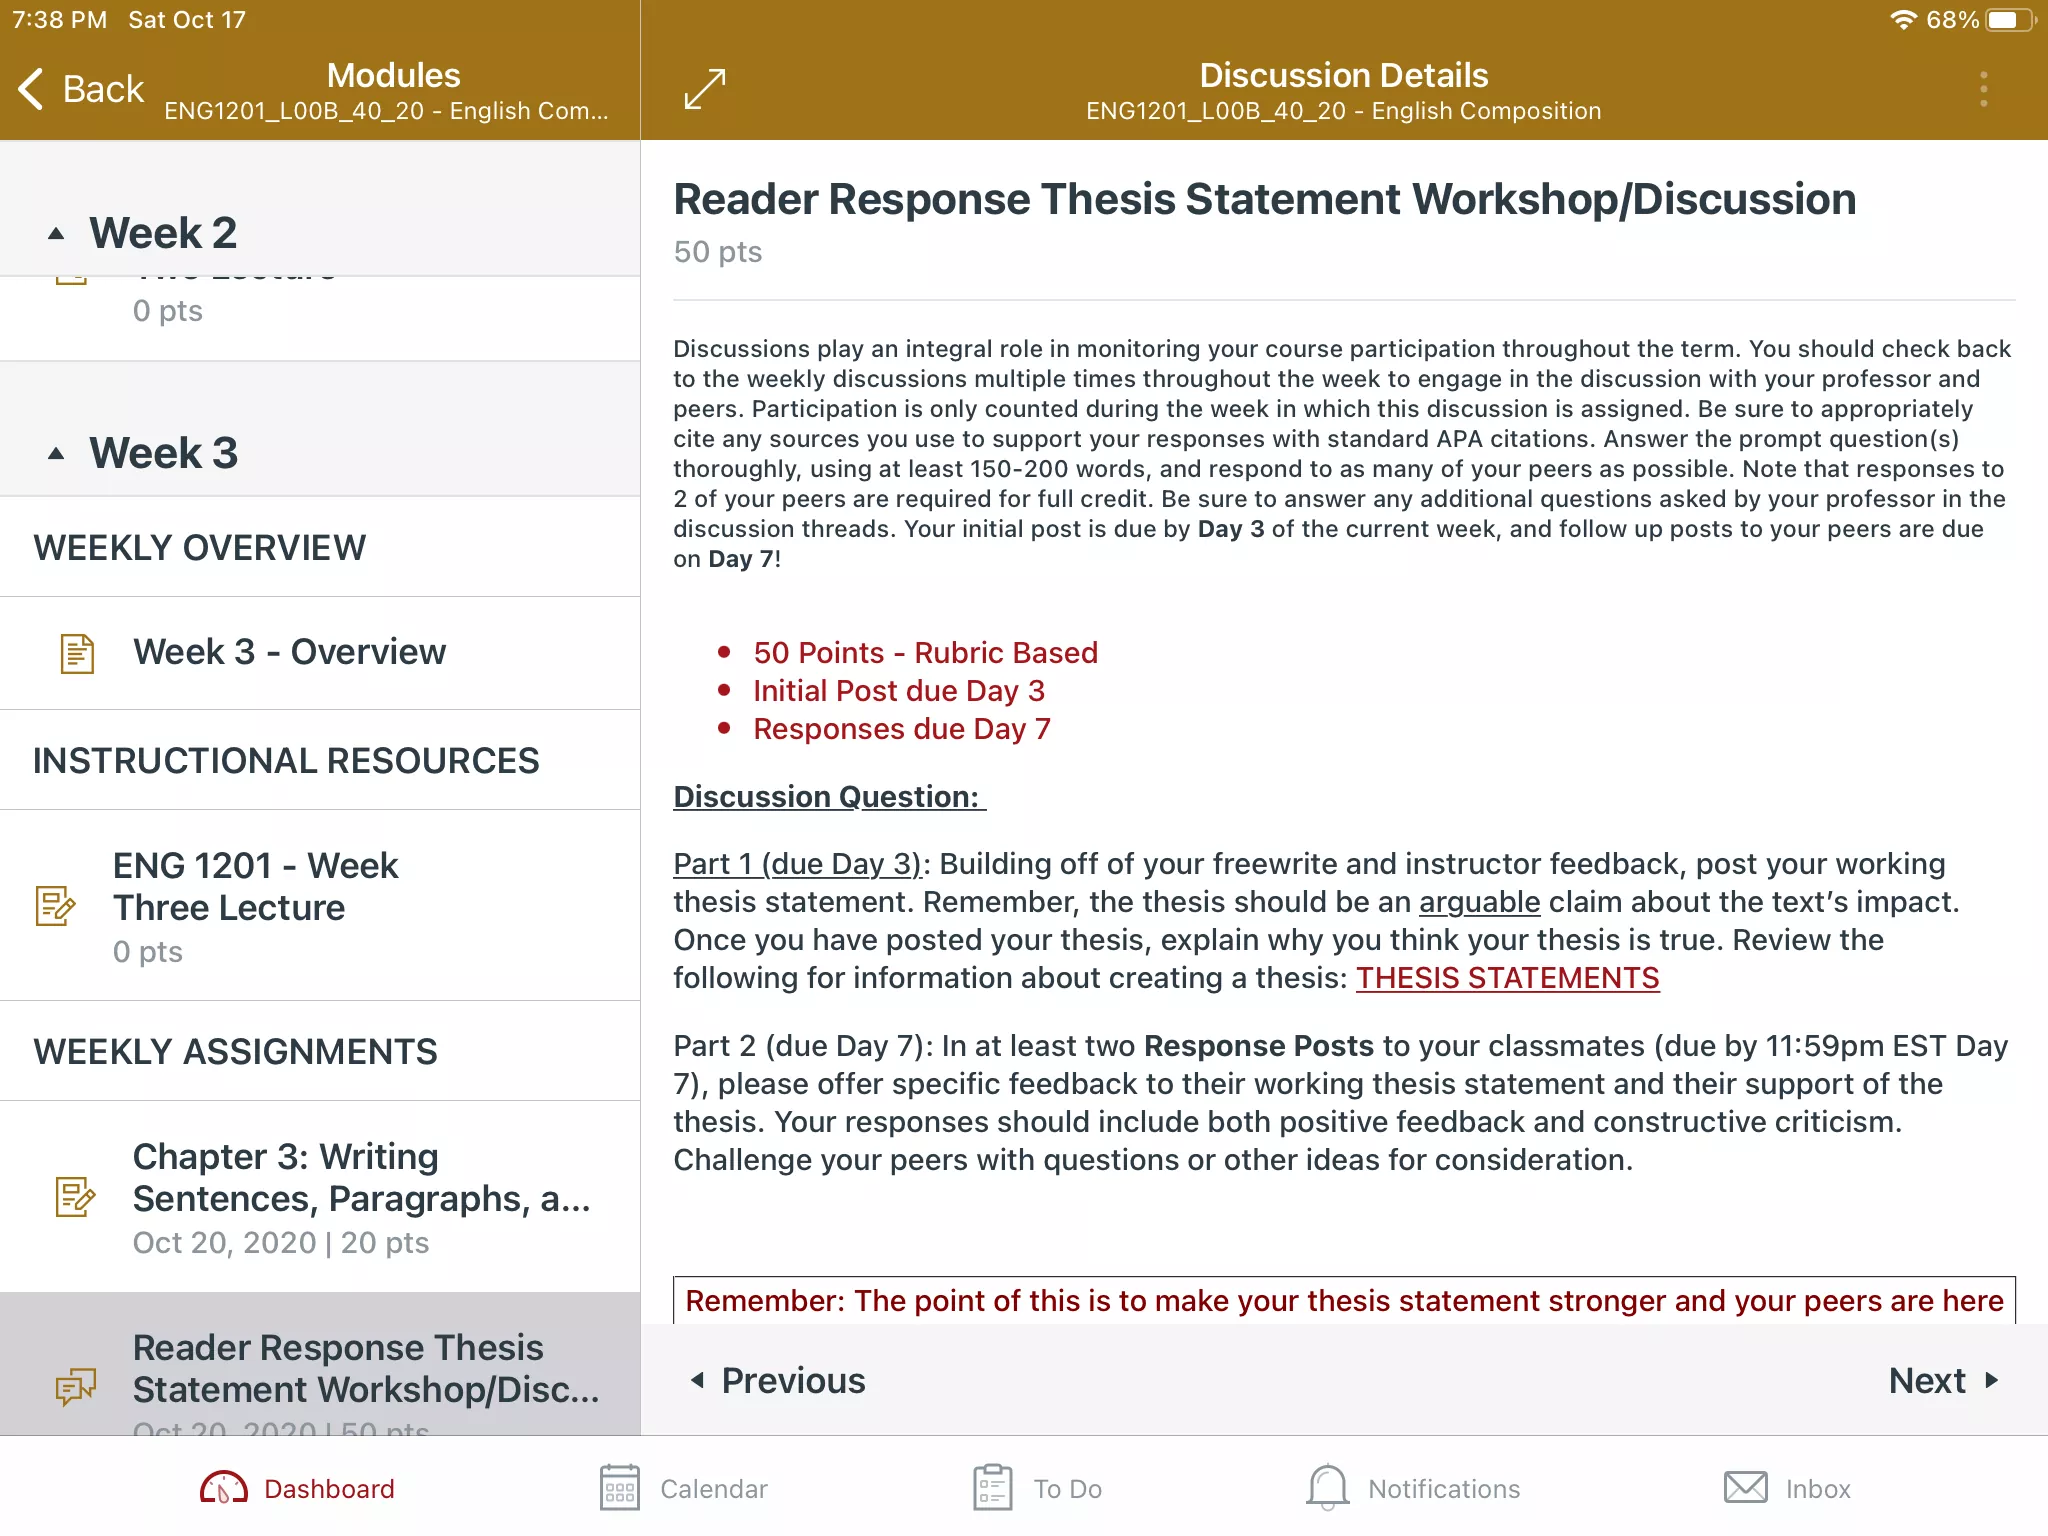The width and height of the screenshot is (2048, 1536).
Task: Tap the Calendar grid icon
Action: [x=620, y=1488]
